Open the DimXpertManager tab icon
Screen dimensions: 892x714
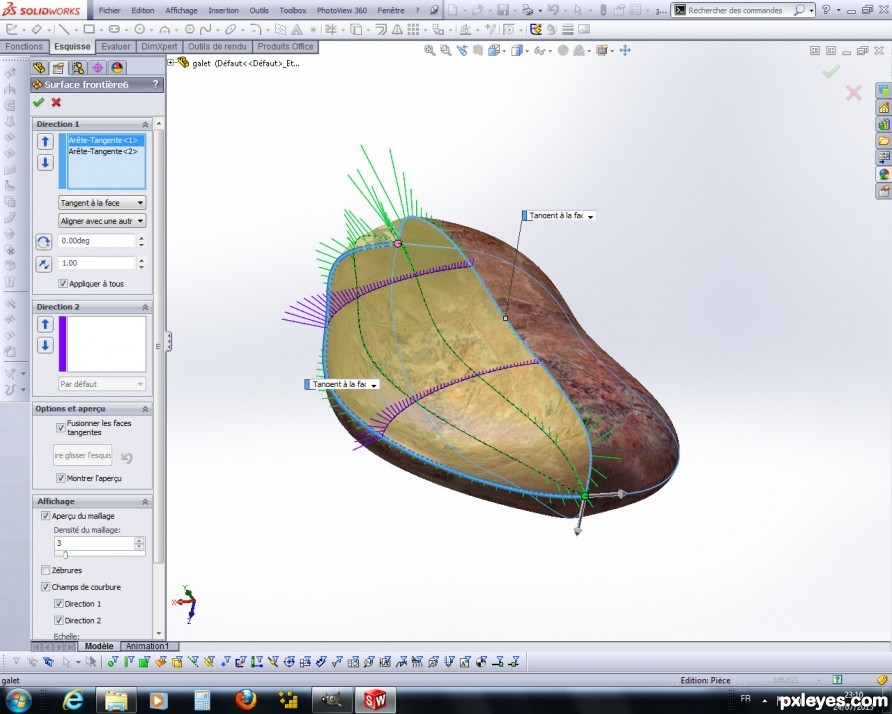(x=97, y=68)
